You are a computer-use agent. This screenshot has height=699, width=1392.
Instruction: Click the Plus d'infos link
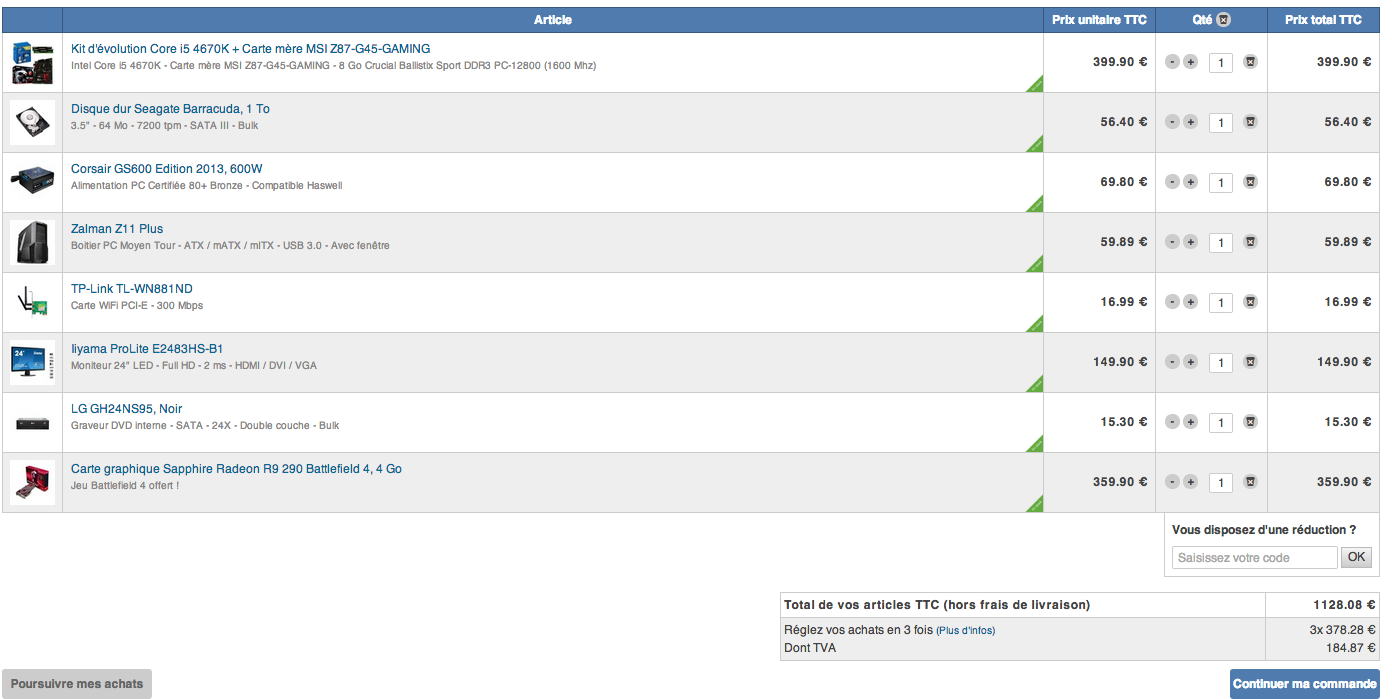[965, 631]
